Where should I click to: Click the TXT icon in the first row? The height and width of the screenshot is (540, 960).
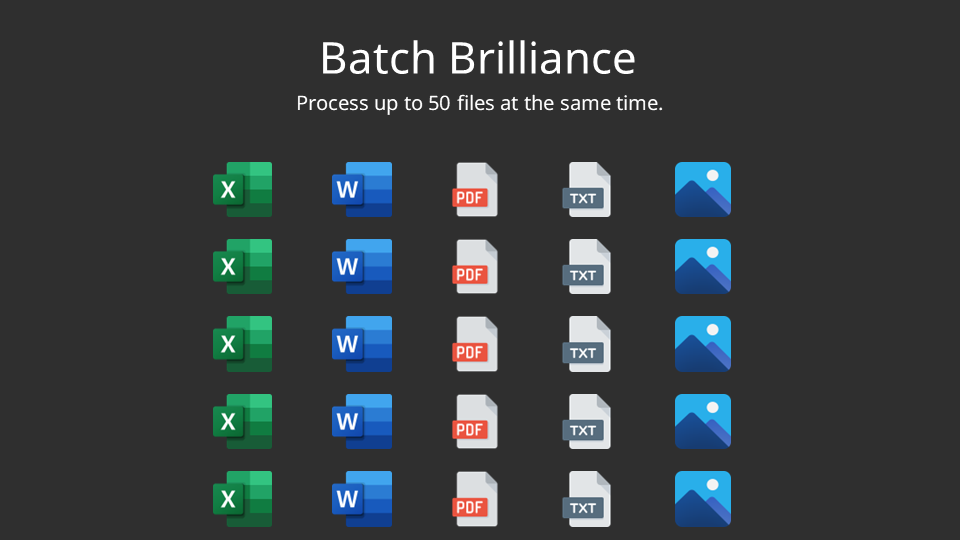pos(587,189)
